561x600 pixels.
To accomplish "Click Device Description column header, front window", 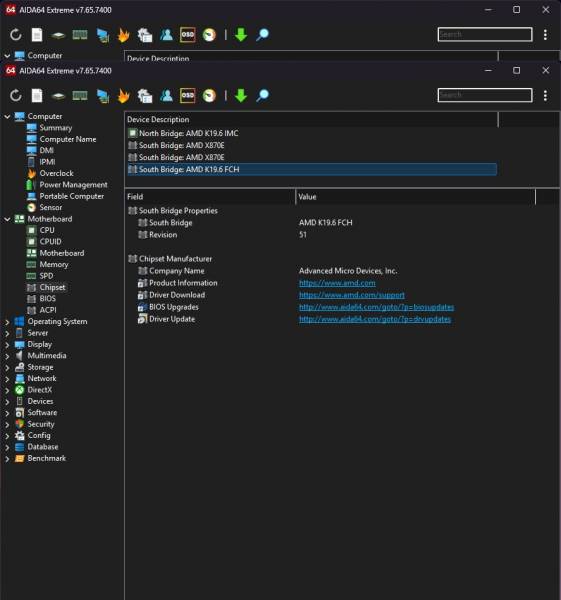I will [x=311, y=119].
